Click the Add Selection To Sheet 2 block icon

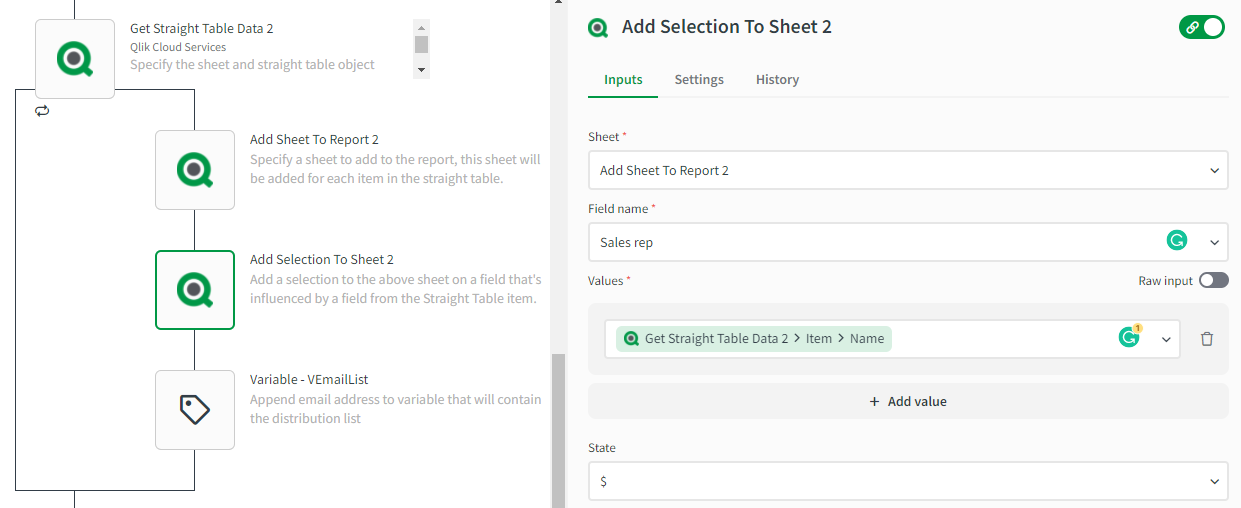point(195,289)
